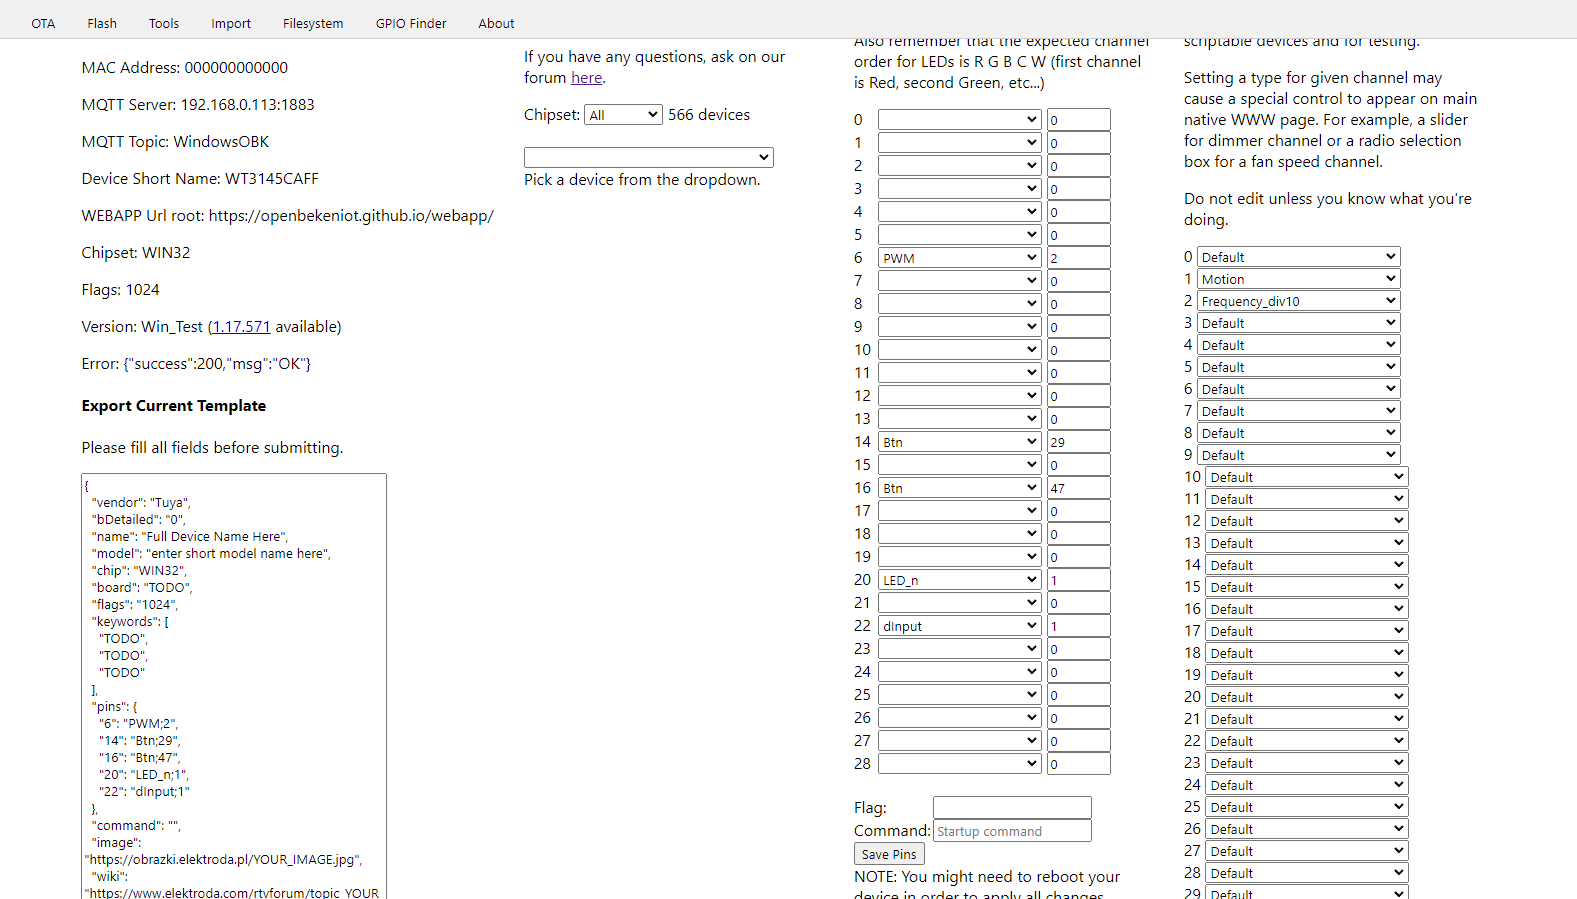Click the '566 devices' text
Screen dimensions: 1577x899
(709, 115)
